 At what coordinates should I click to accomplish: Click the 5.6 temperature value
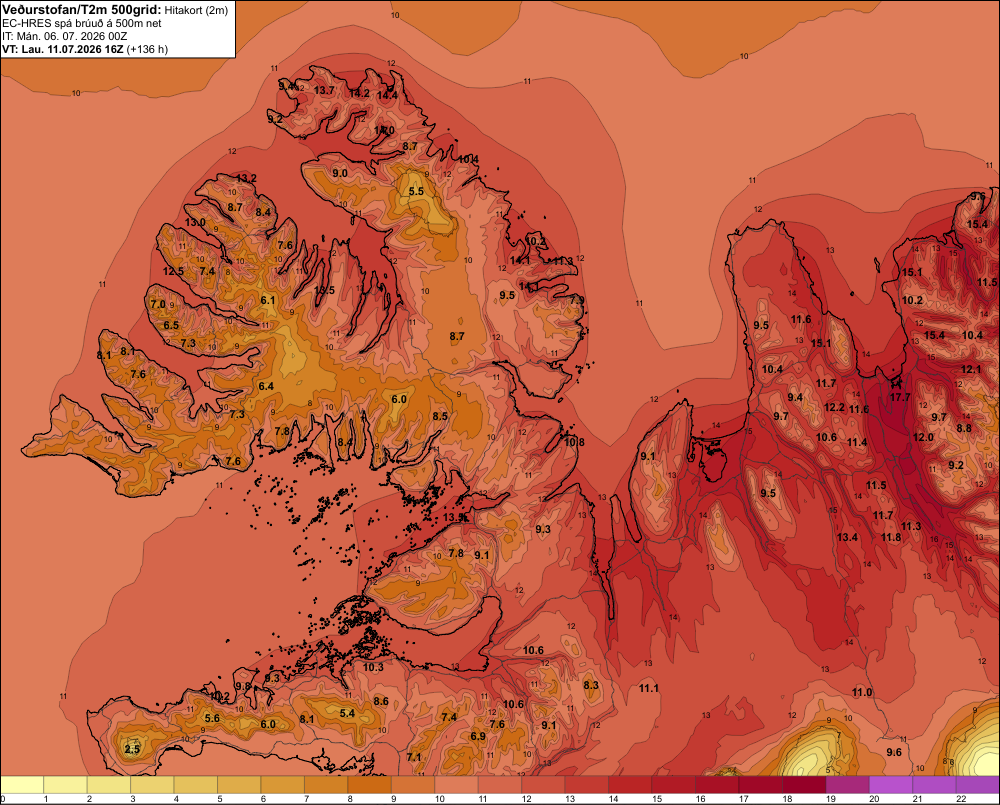(x=212, y=718)
